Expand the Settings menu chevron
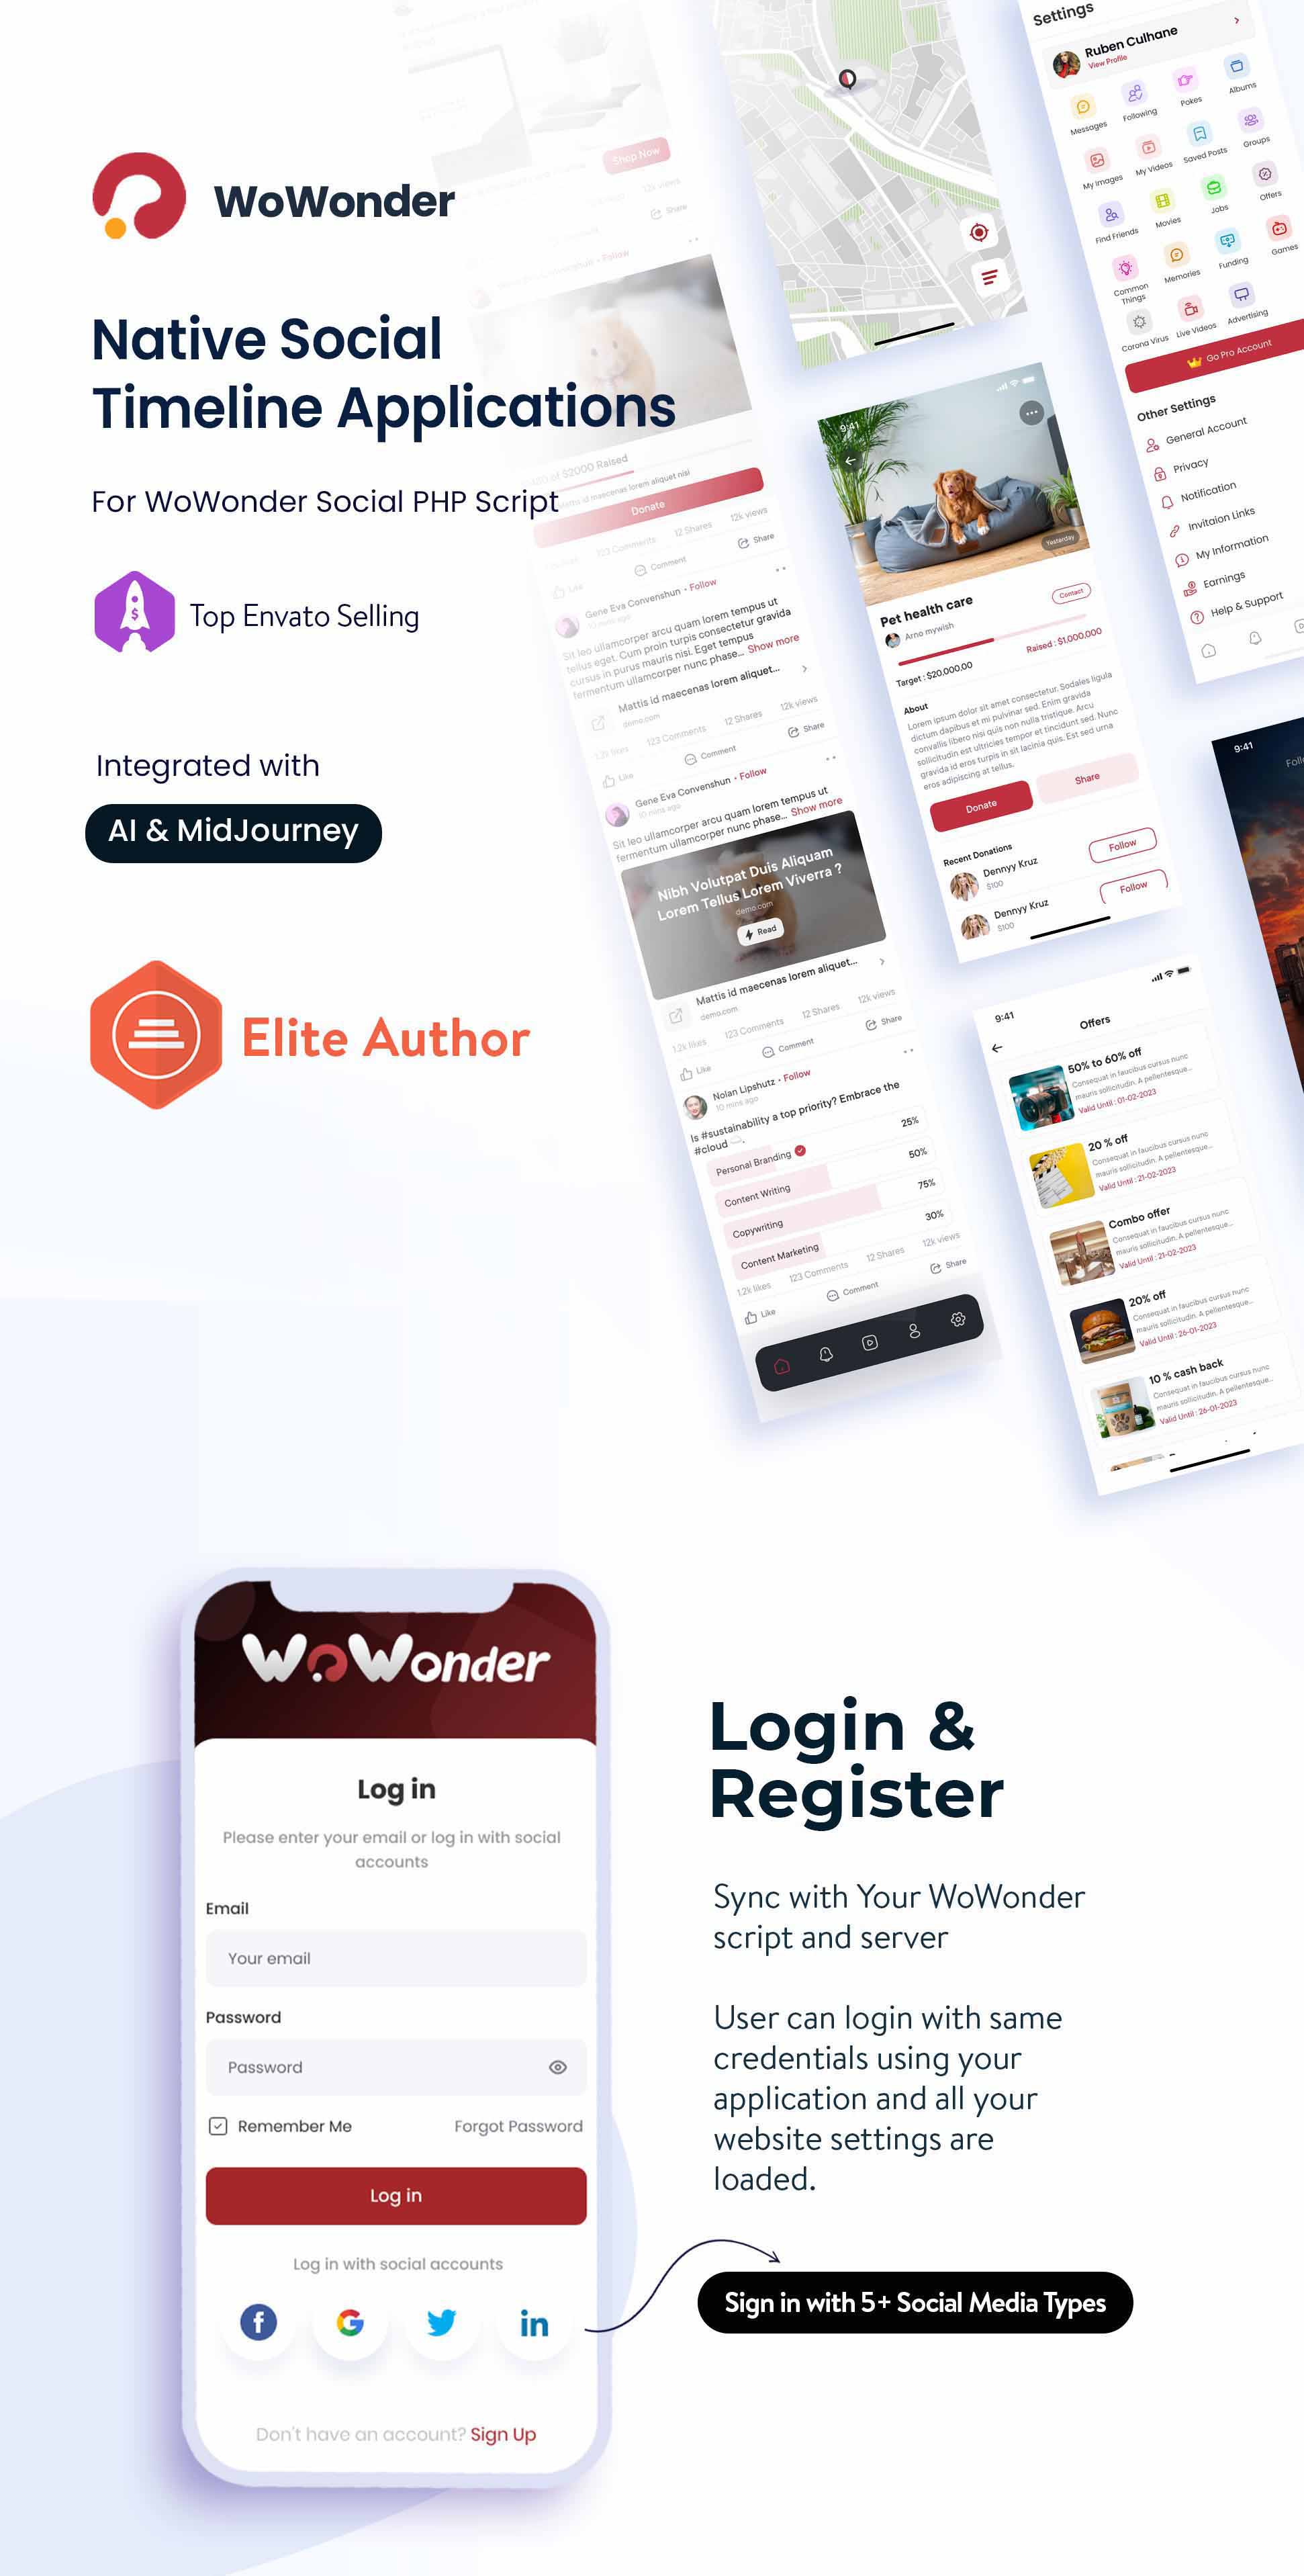Image resolution: width=1304 pixels, height=2576 pixels. click(x=1238, y=20)
